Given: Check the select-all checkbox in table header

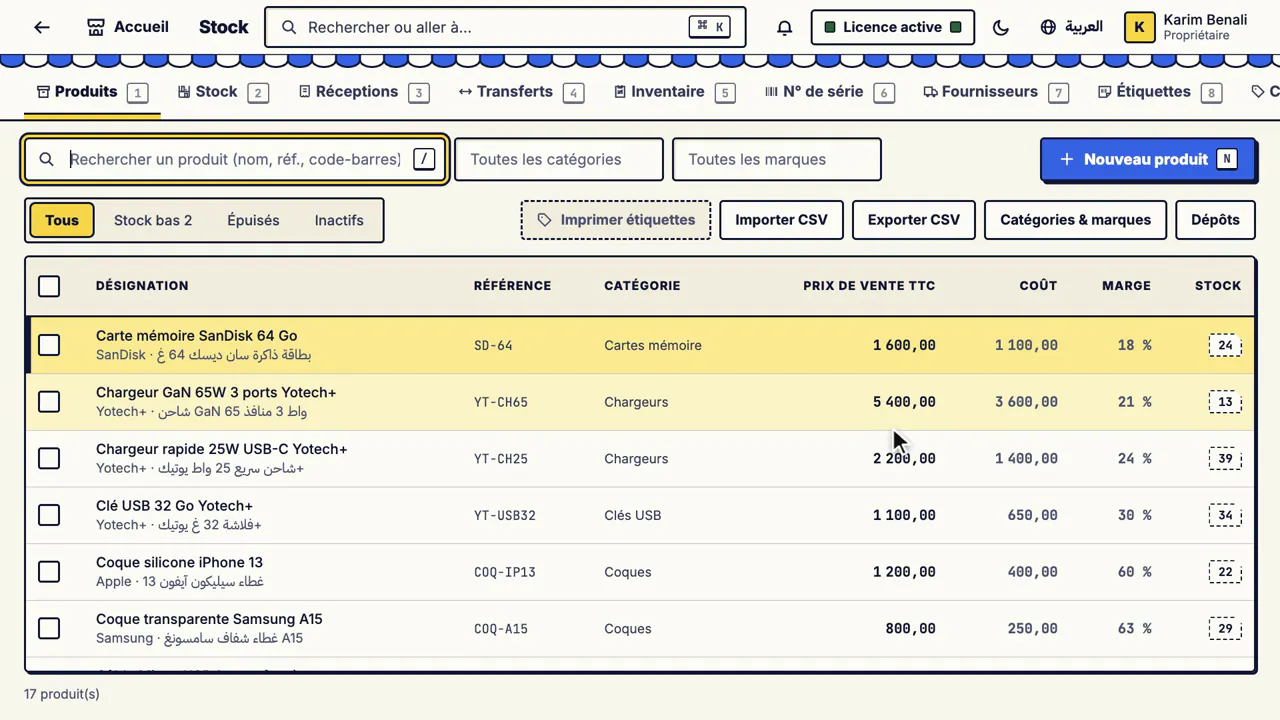Looking at the screenshot, I should point(49,286).
